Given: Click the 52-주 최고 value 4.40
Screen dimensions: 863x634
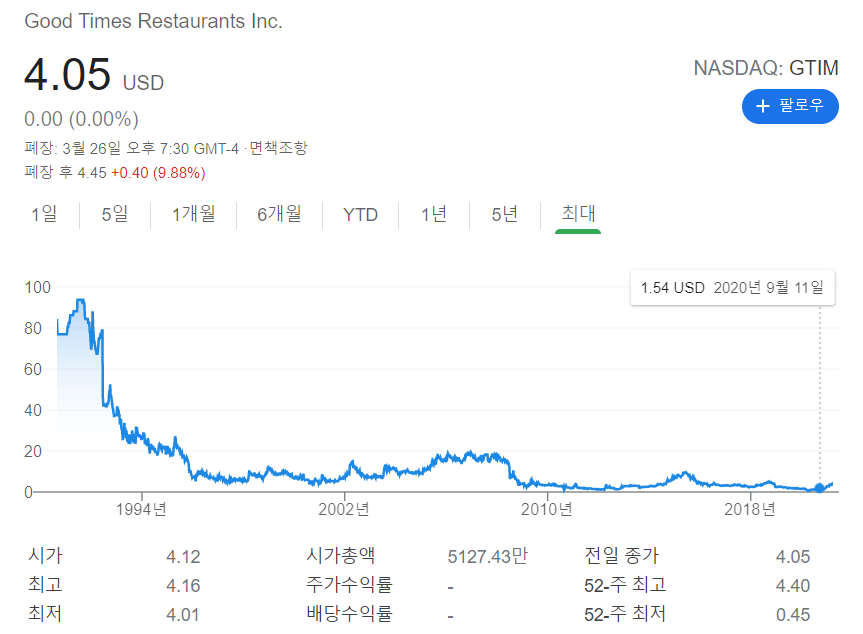Looking at the screenshot, I should 793,586.
